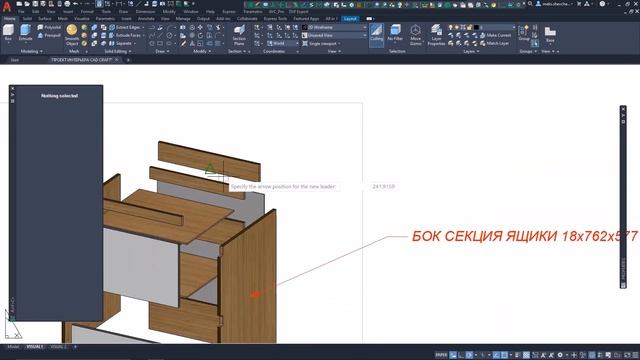Expand the Solid Editing panel
The height and width of the screenshot is (360, 640).
coord(118,51)
